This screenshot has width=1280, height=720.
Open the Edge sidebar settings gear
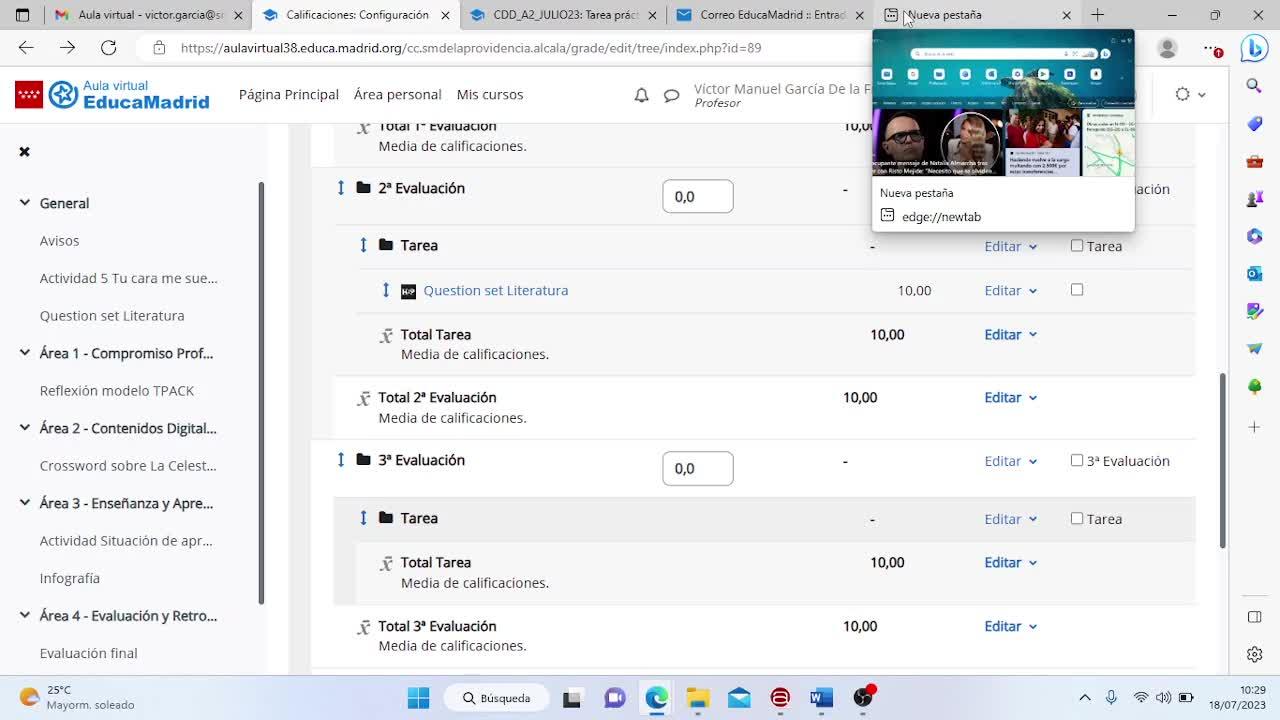tap(1255, 655)
